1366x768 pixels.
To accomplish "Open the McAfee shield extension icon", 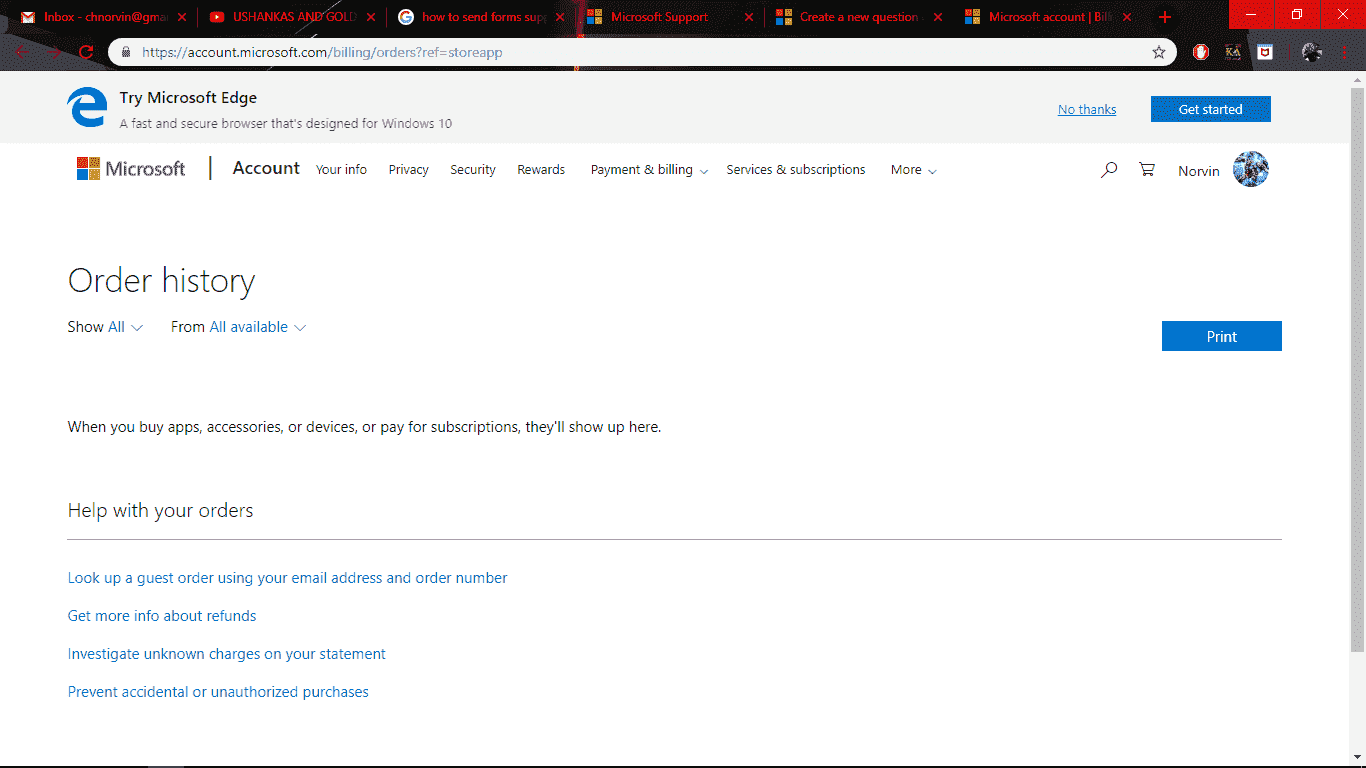I will 1265,52.
